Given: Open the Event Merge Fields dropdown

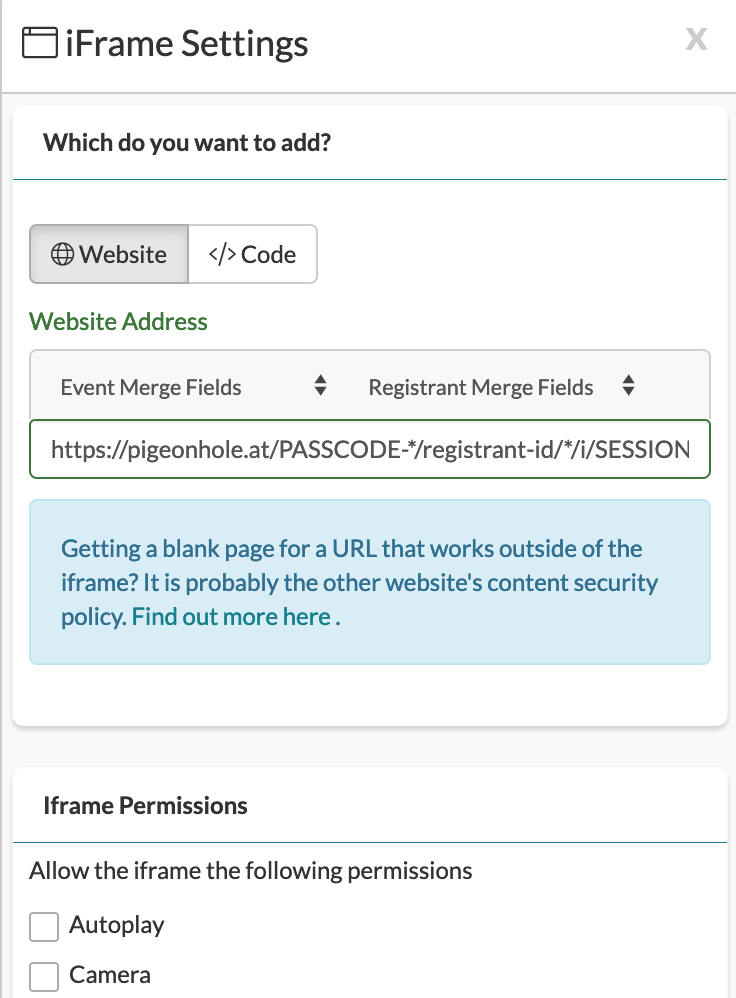Looking at the screenshot, I should click(190, 387).
